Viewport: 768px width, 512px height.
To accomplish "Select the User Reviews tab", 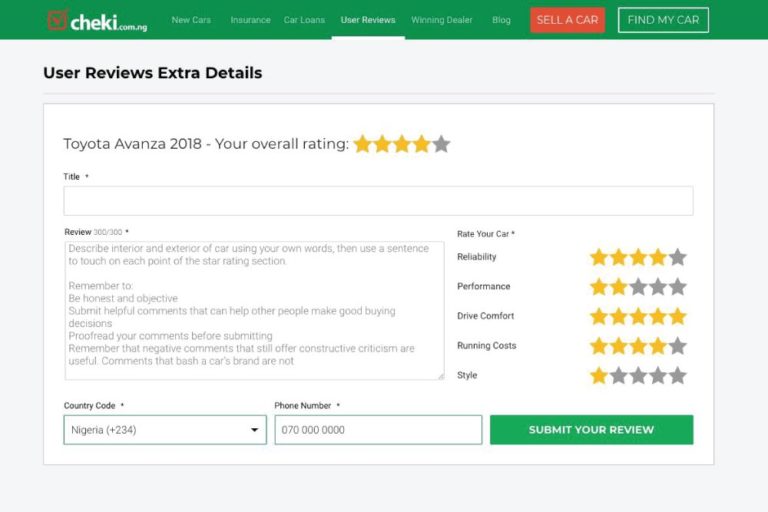I will click(368, 20).
